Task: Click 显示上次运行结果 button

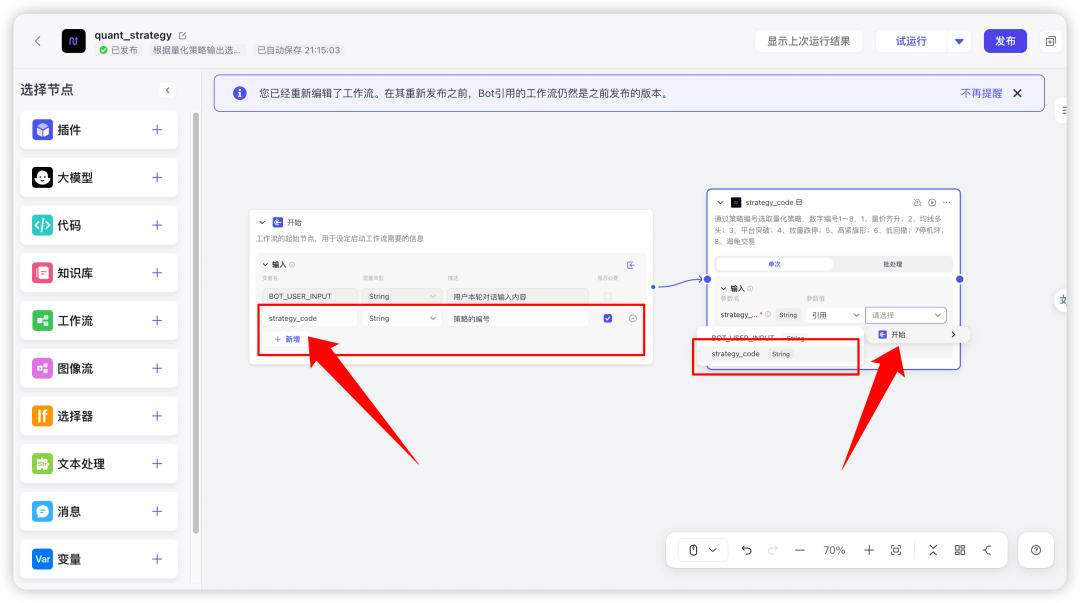Action: [809, 41]
